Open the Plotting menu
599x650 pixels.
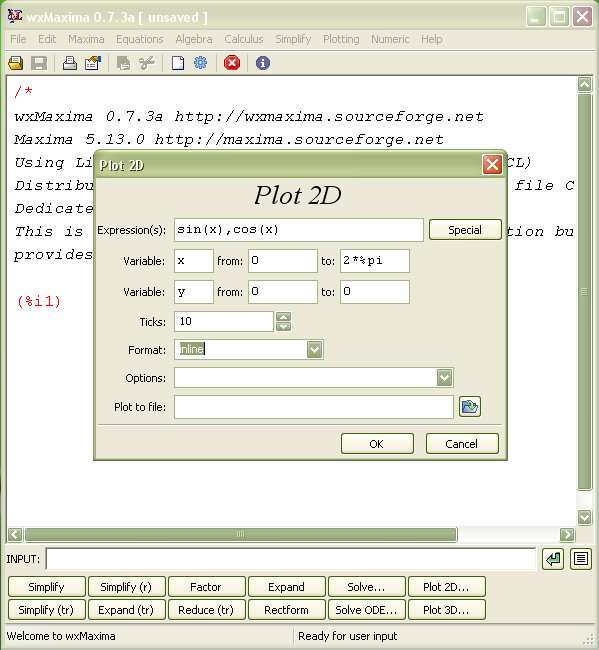[x=341, y=39]
